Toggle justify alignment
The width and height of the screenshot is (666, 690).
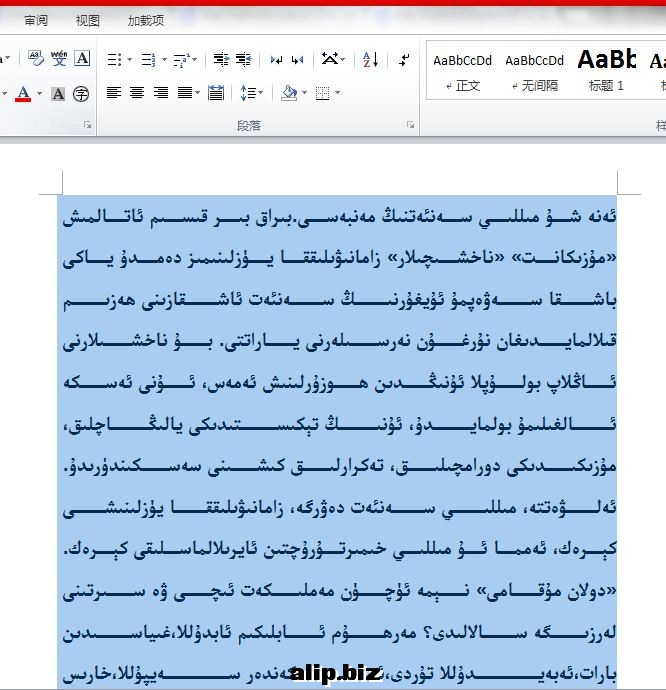point(184,93)
